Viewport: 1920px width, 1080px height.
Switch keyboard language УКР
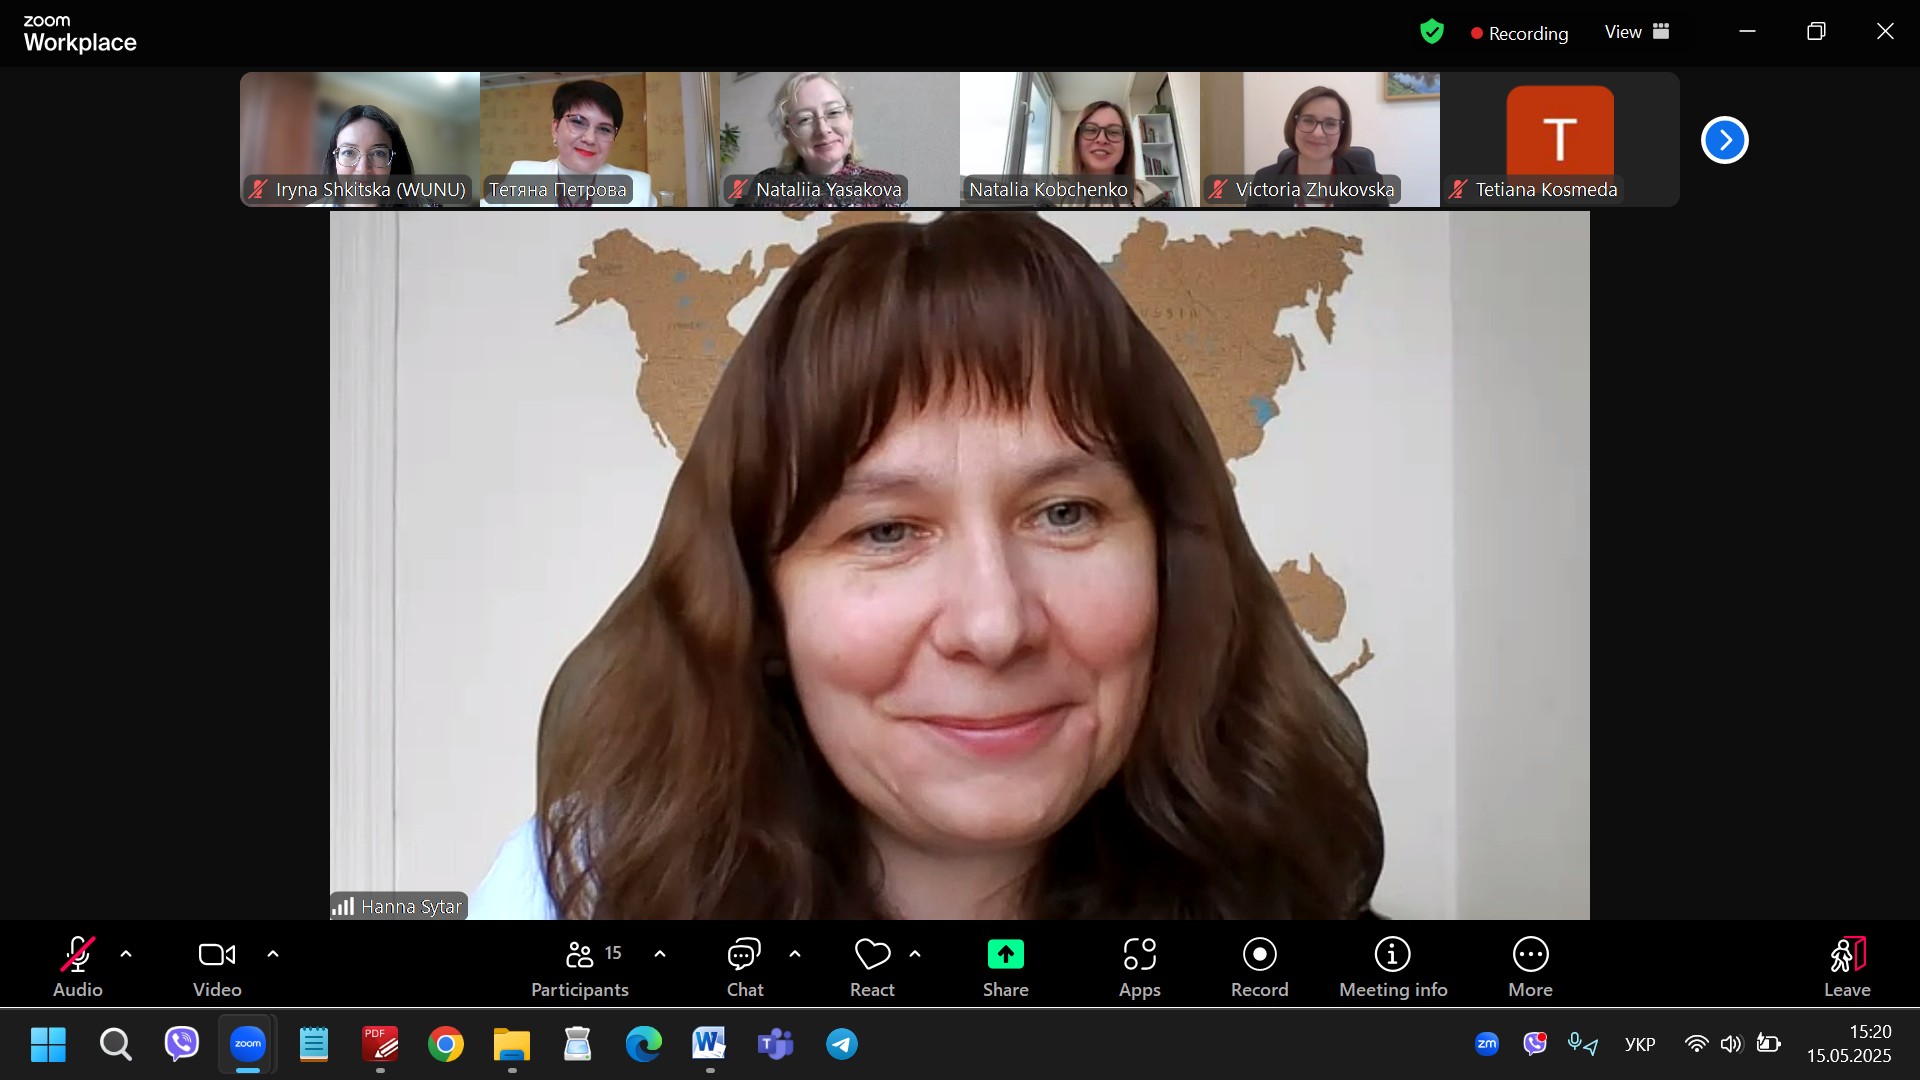pos(1640,1045)
